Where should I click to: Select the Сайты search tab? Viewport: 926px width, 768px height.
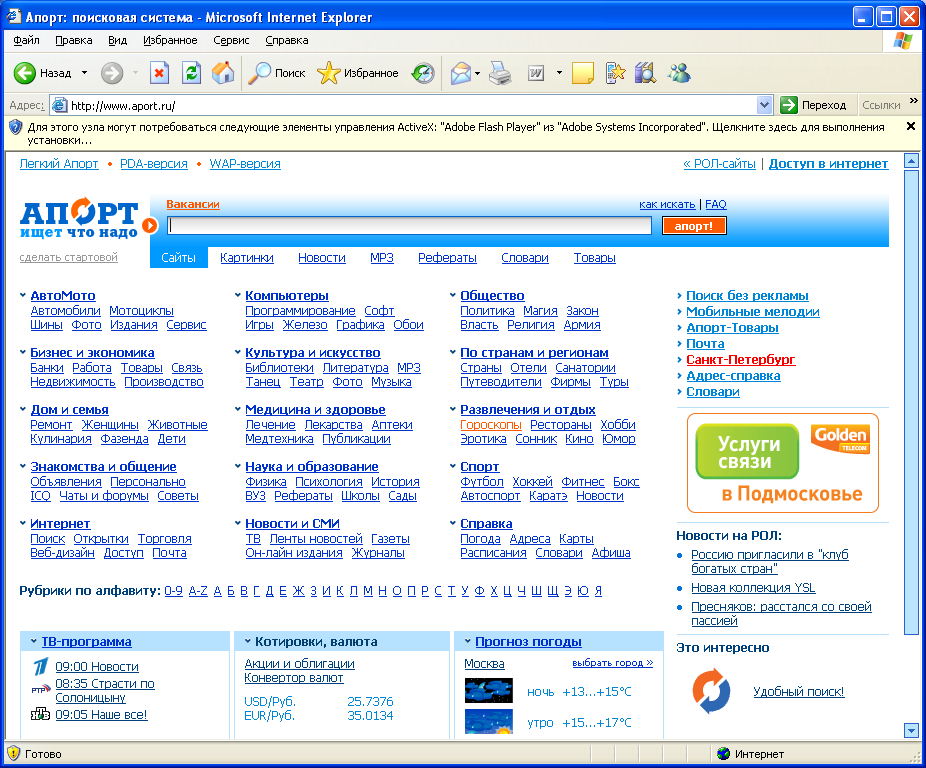(x=178, y=258)
